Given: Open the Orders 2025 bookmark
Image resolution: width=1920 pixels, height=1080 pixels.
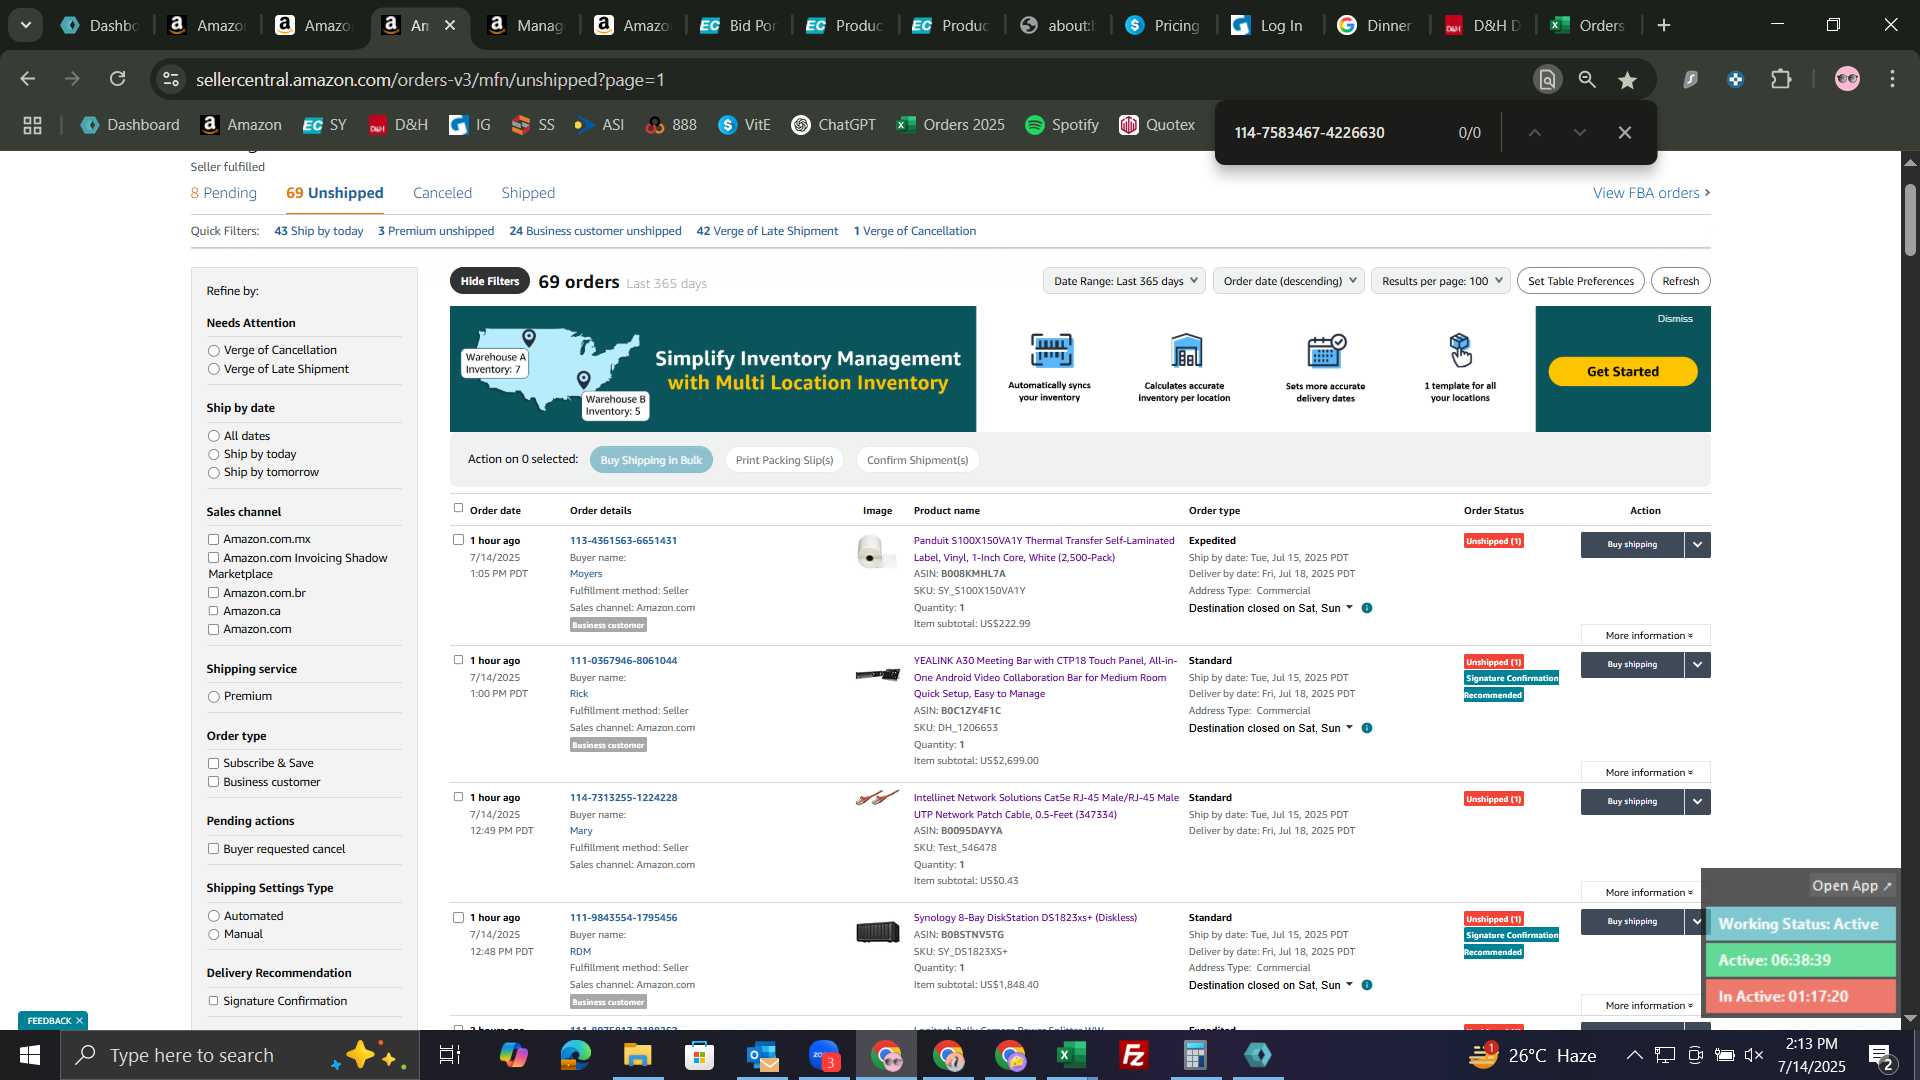Looking at the screenshot, I should 950,125.
